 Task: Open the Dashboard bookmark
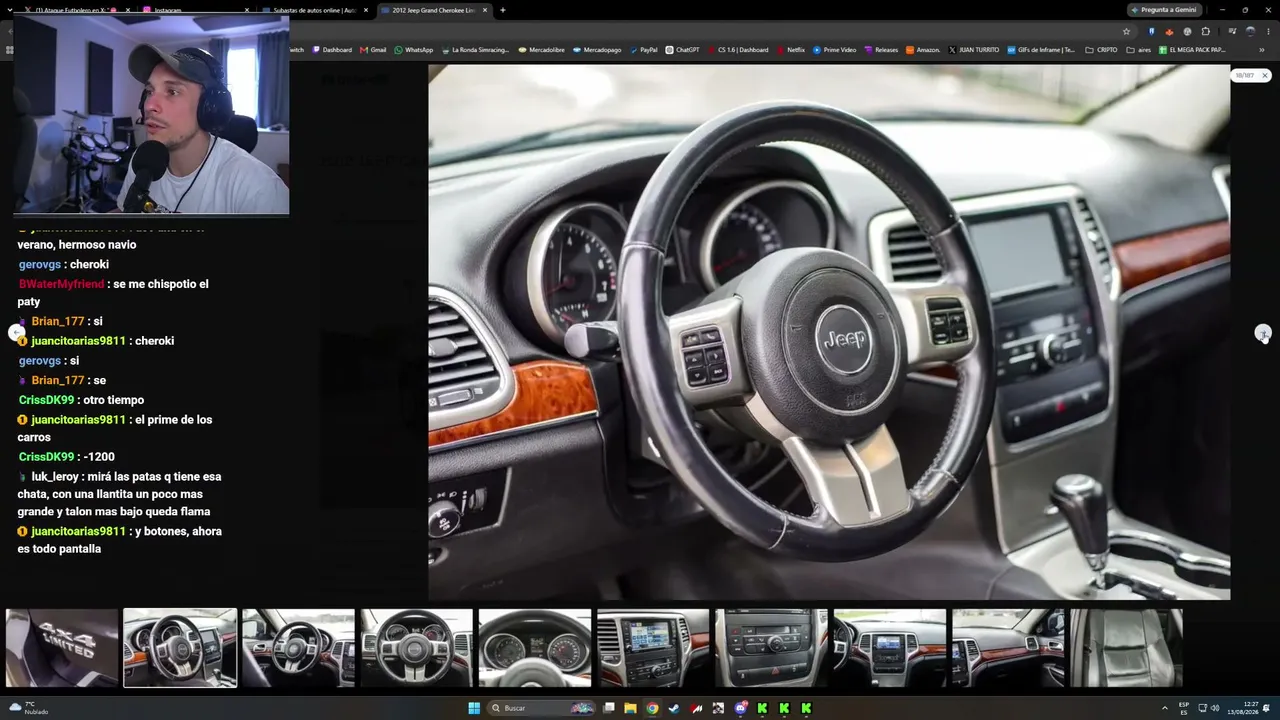point(332,50)
